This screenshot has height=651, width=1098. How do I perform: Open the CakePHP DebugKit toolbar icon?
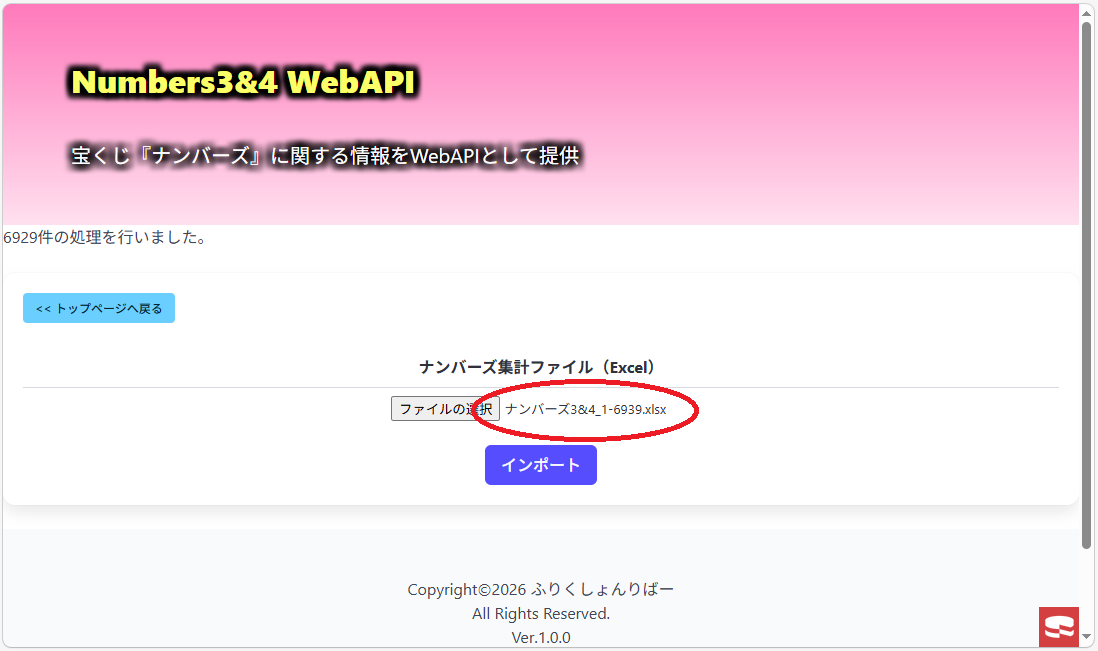pos(1059,626)
